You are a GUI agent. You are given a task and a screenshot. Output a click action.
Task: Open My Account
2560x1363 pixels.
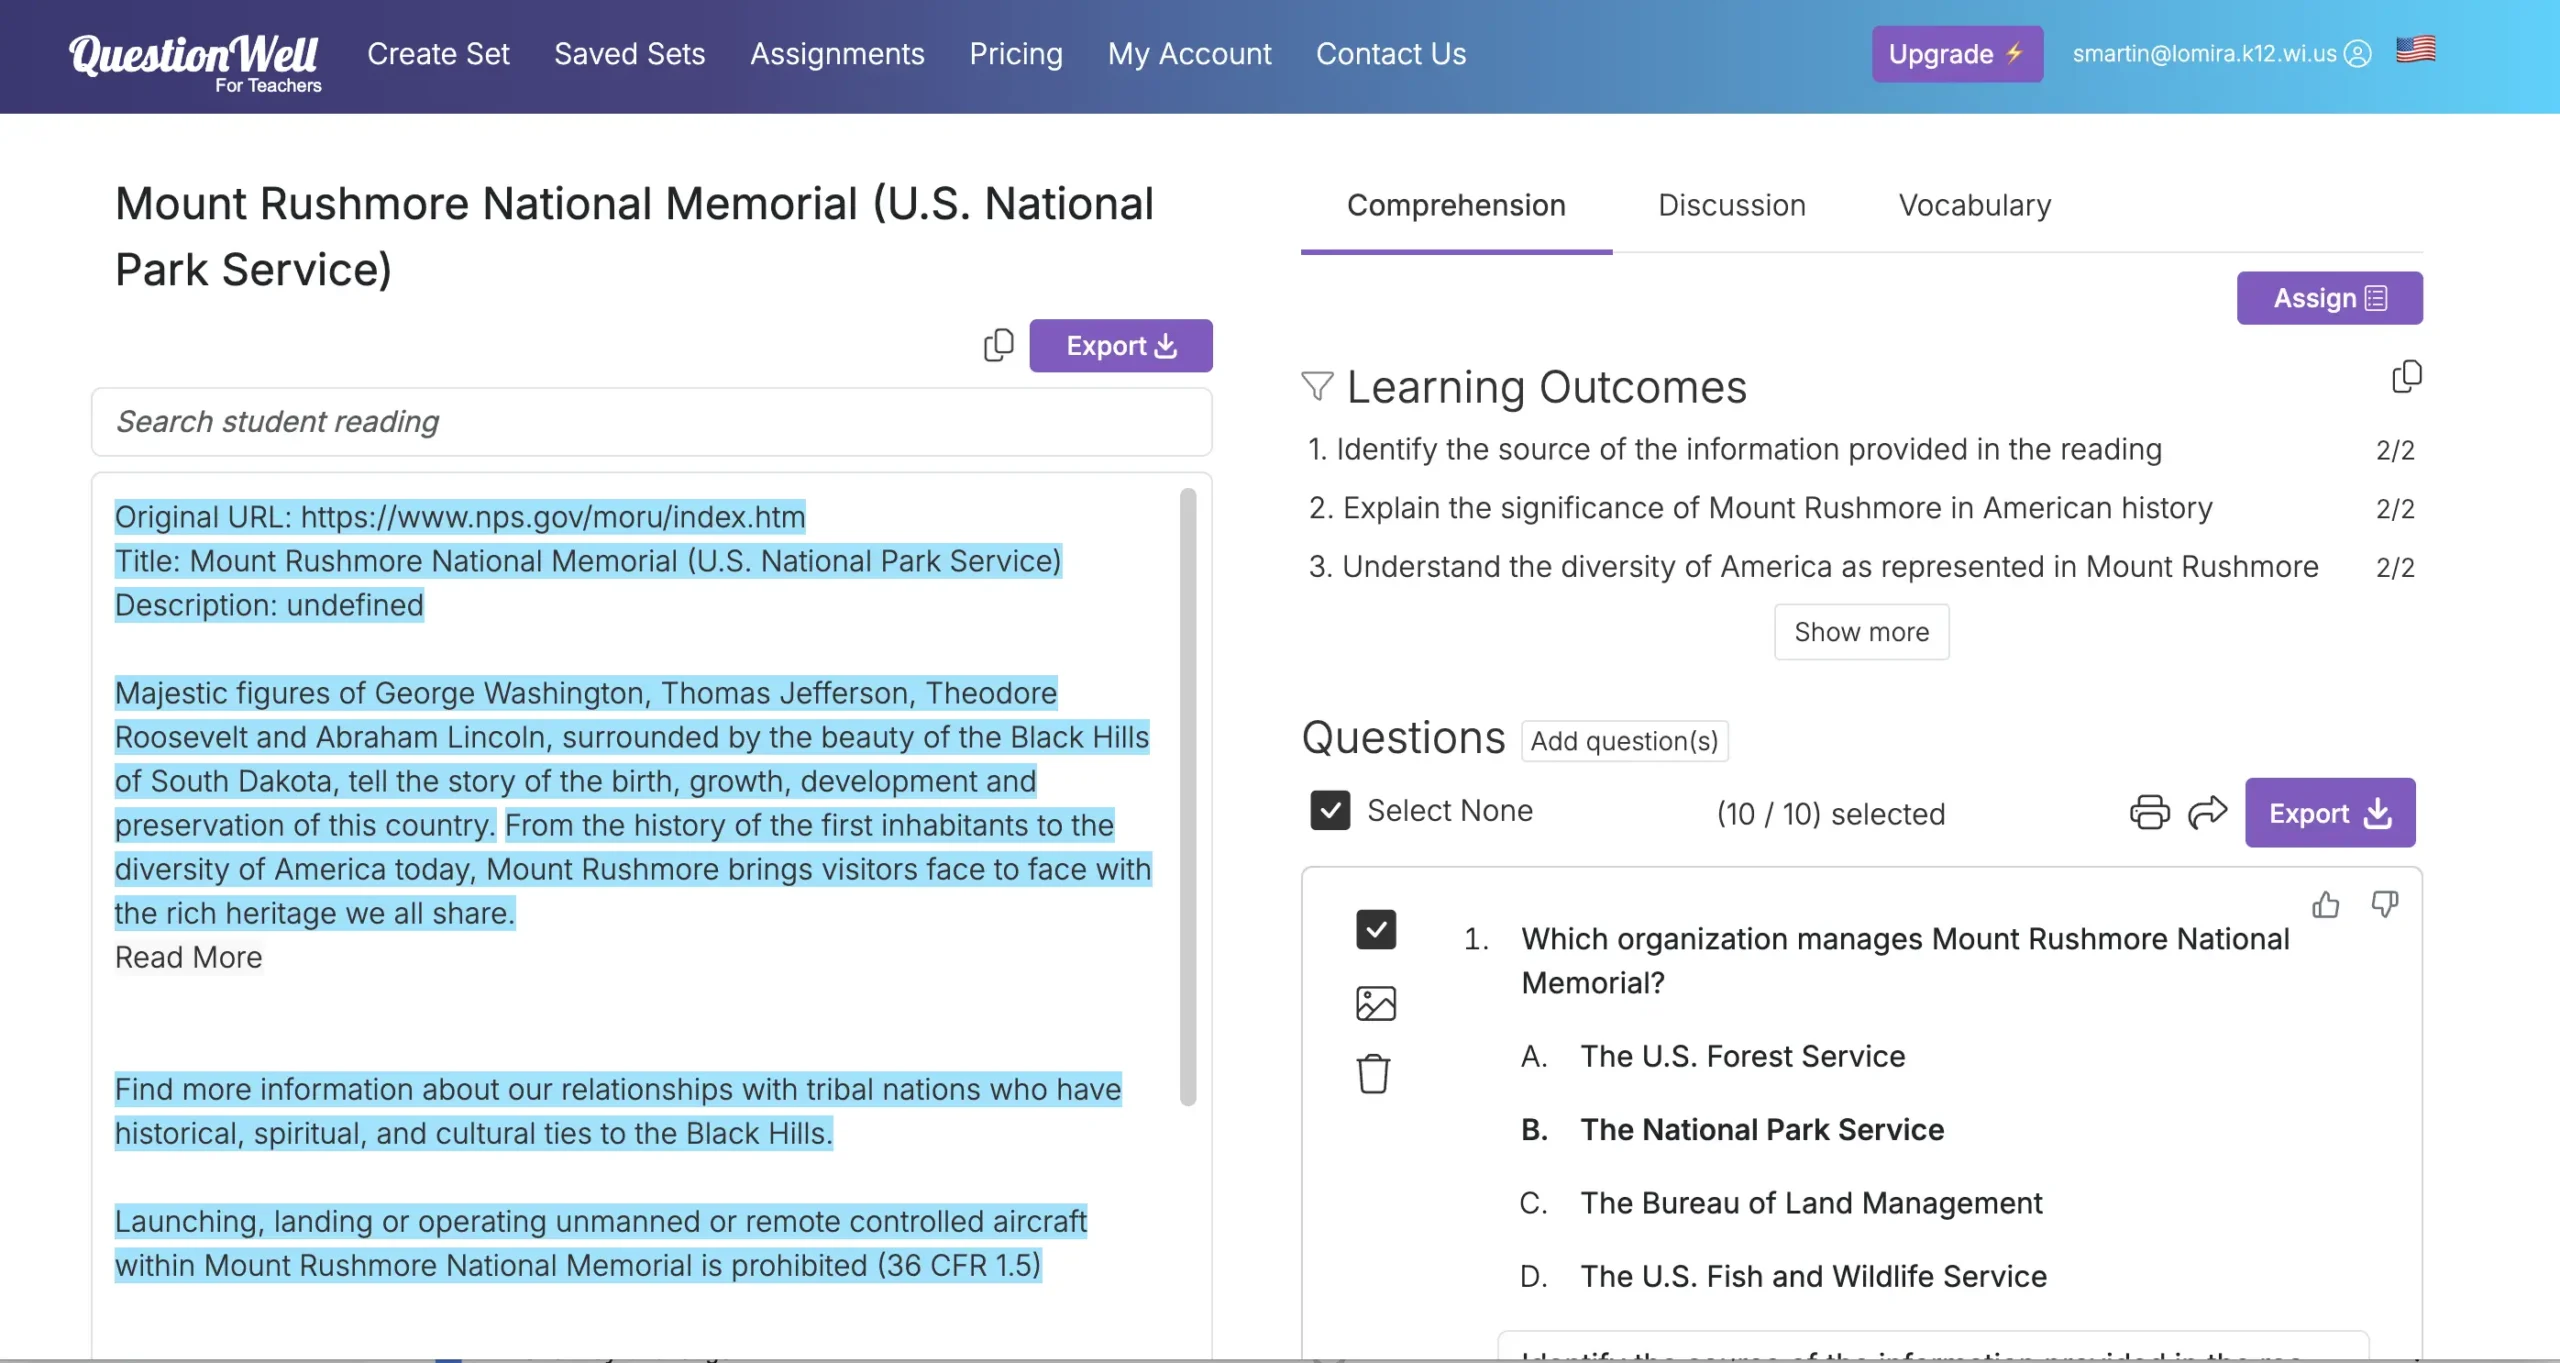coord(1189,54)
